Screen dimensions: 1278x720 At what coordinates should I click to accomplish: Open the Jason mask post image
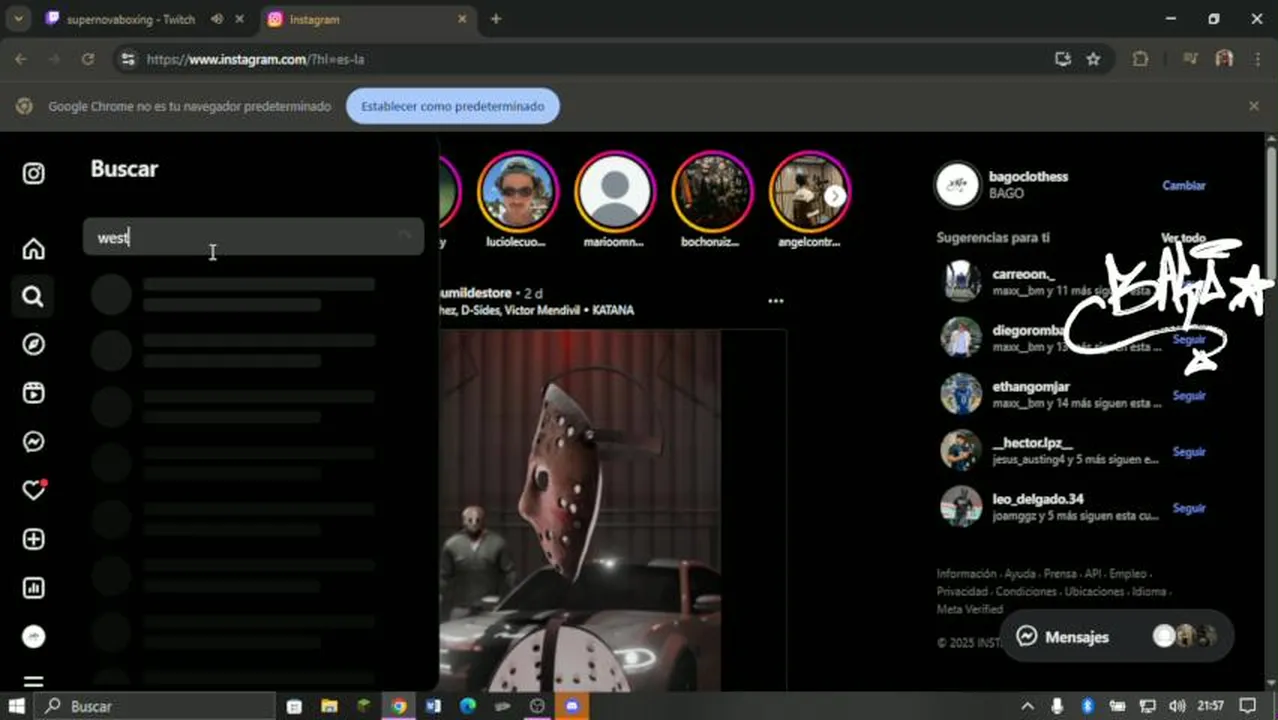(579, 510)
